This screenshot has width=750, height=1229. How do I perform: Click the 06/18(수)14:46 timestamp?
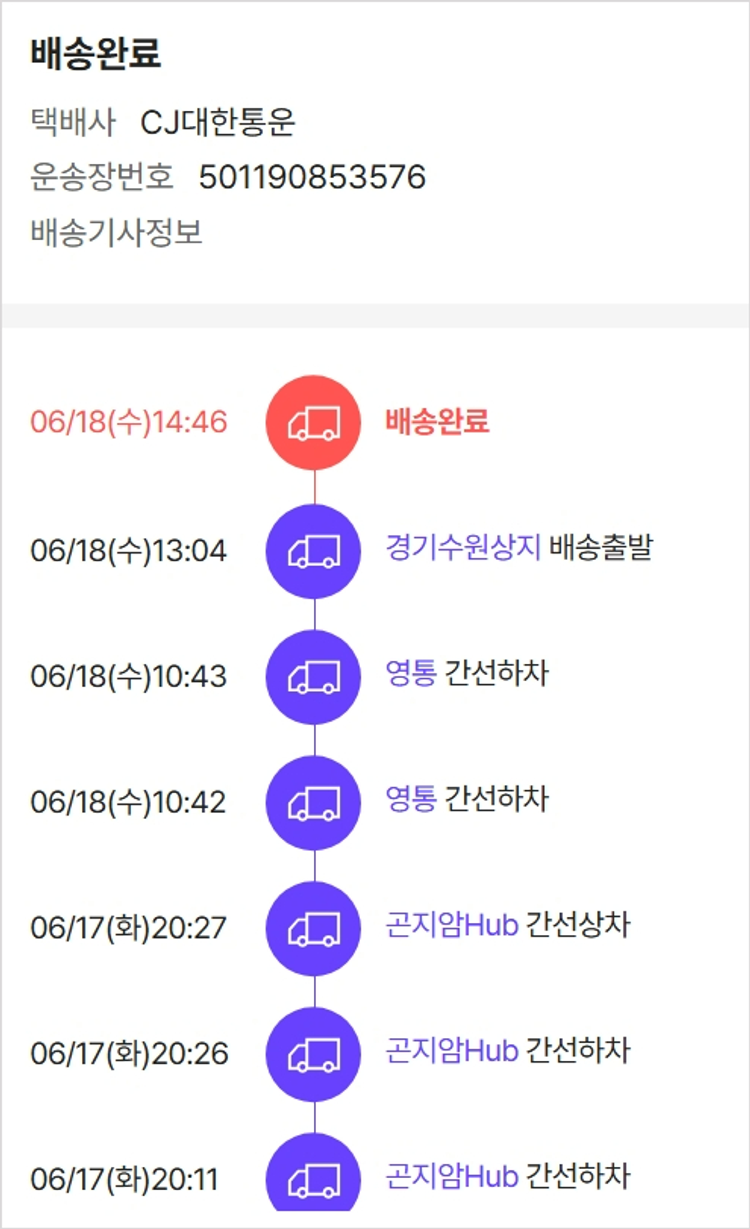(x=129, y=423)
